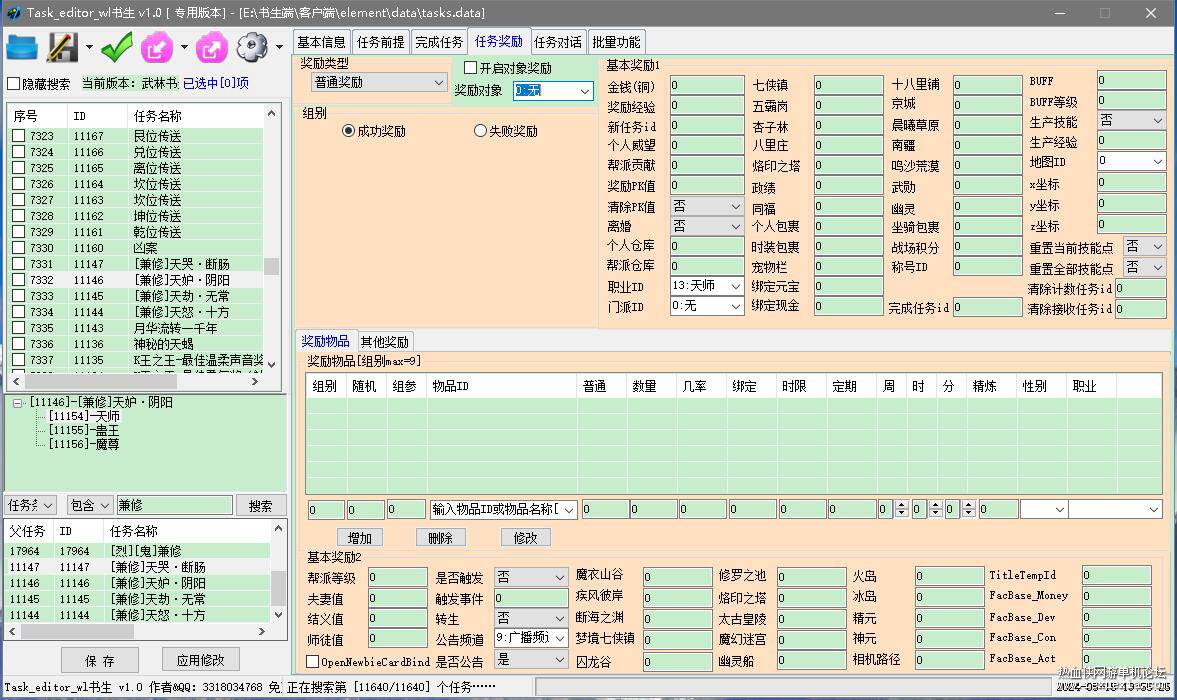Toggle the 隐藏搜索 checkbox

(13, 84)
